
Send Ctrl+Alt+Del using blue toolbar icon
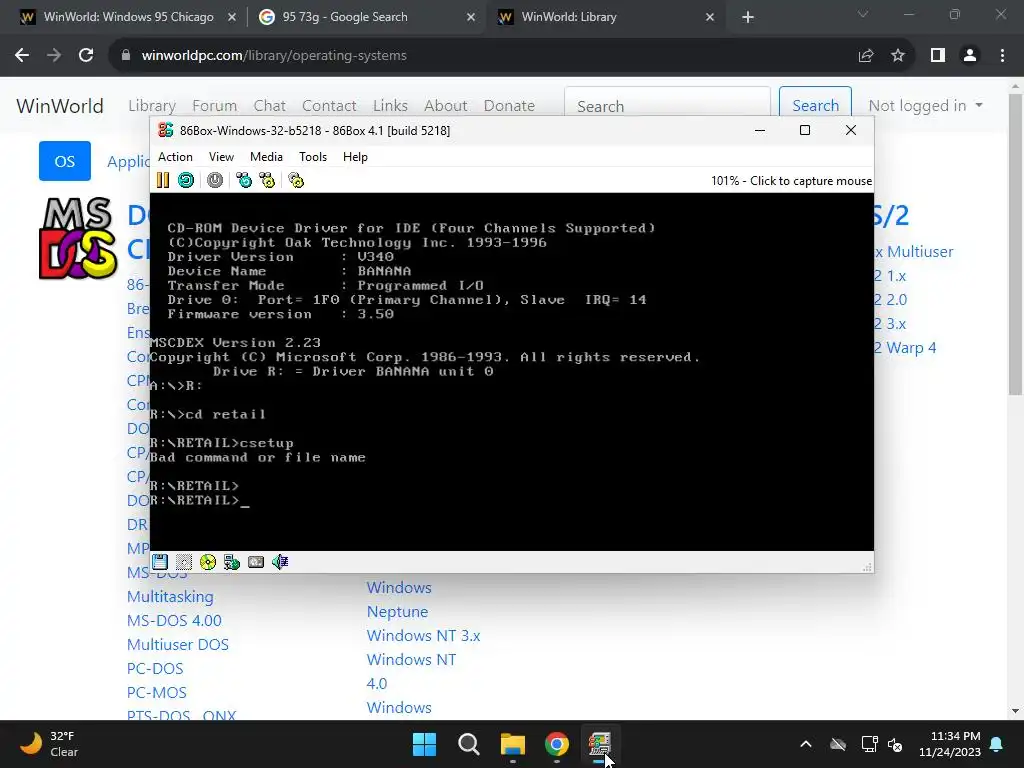244,180
